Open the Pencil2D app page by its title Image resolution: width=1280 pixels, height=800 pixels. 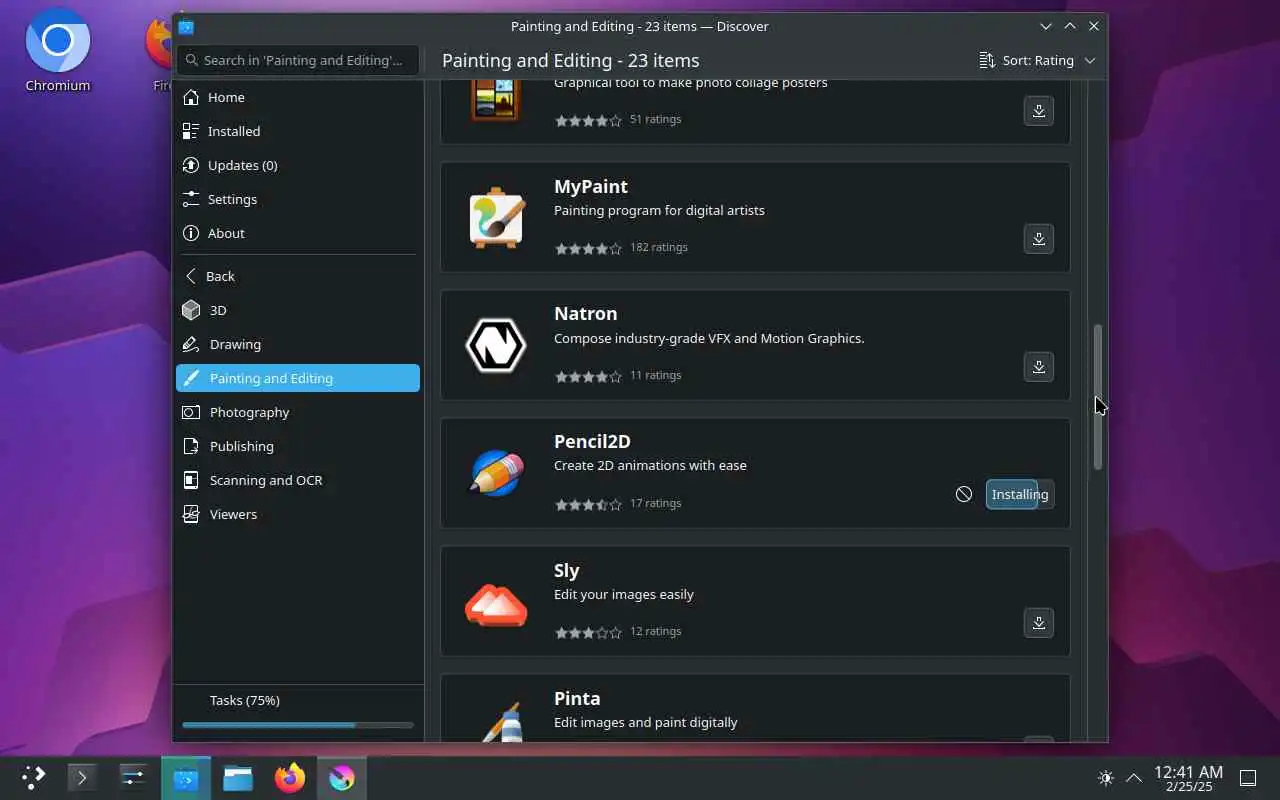click(x=592, y=441)
